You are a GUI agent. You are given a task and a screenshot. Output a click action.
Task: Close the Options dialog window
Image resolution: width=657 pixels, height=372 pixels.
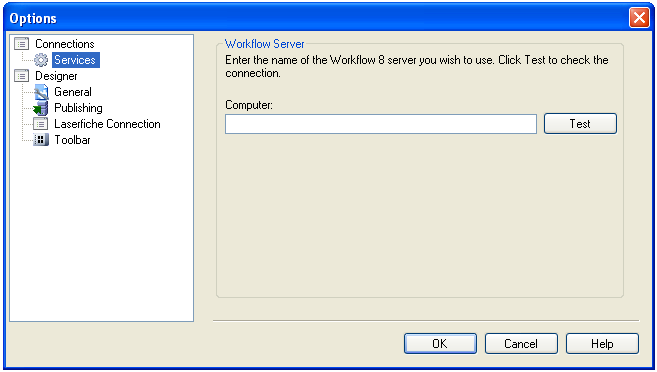[639, 18]
